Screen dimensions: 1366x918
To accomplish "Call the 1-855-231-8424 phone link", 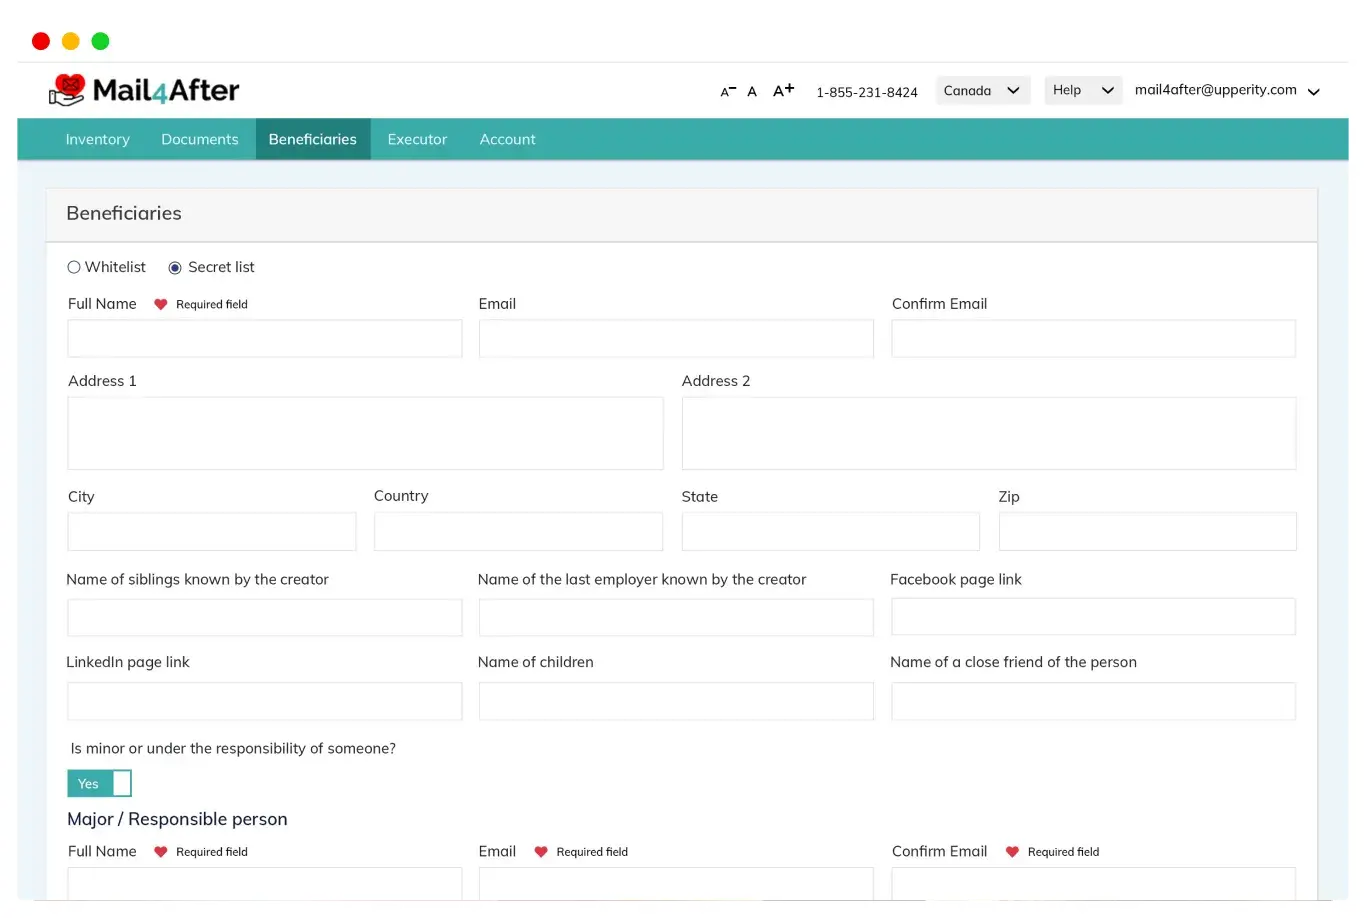I will pyautogui.click(x=866, y=92).
